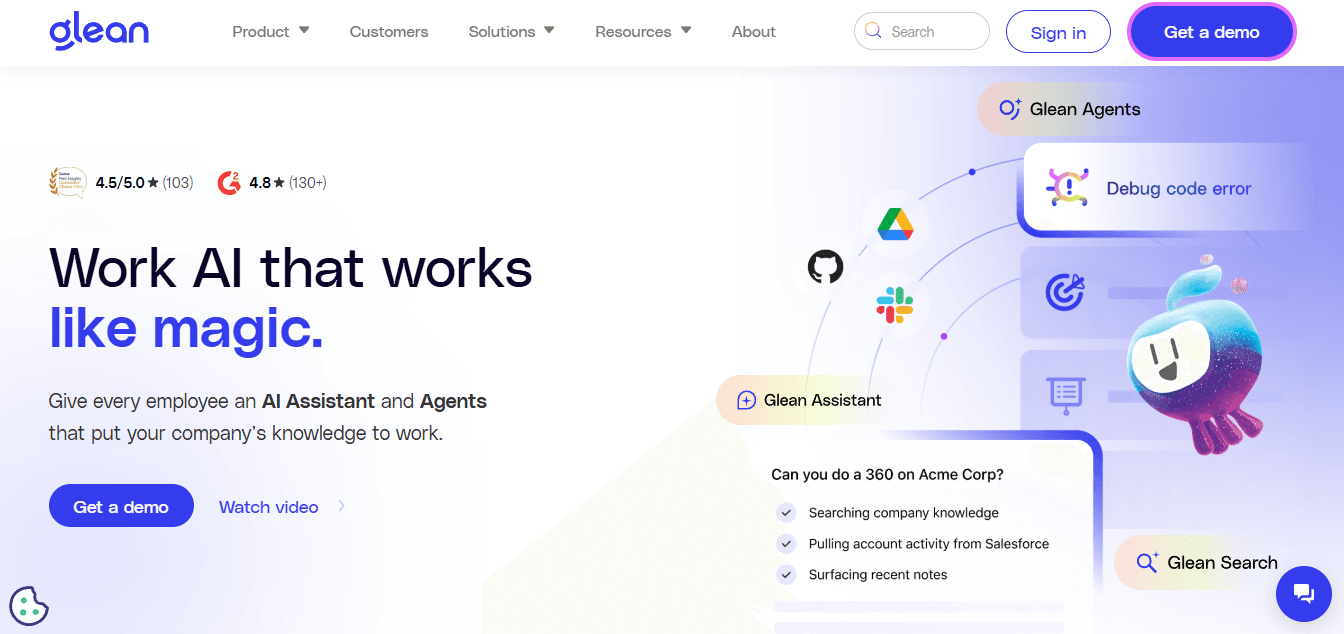This screenshot has width=1344, height=634.
Task: Click the Glean mascot character
Action: [1195, 358]
